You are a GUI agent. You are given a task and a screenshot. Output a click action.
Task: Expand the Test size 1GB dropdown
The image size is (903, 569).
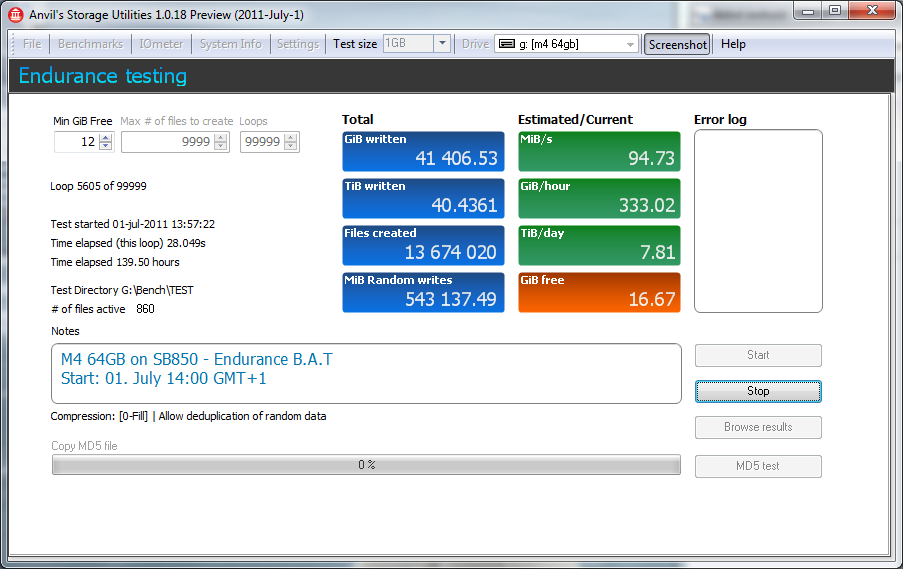click(x=442, y=43)
